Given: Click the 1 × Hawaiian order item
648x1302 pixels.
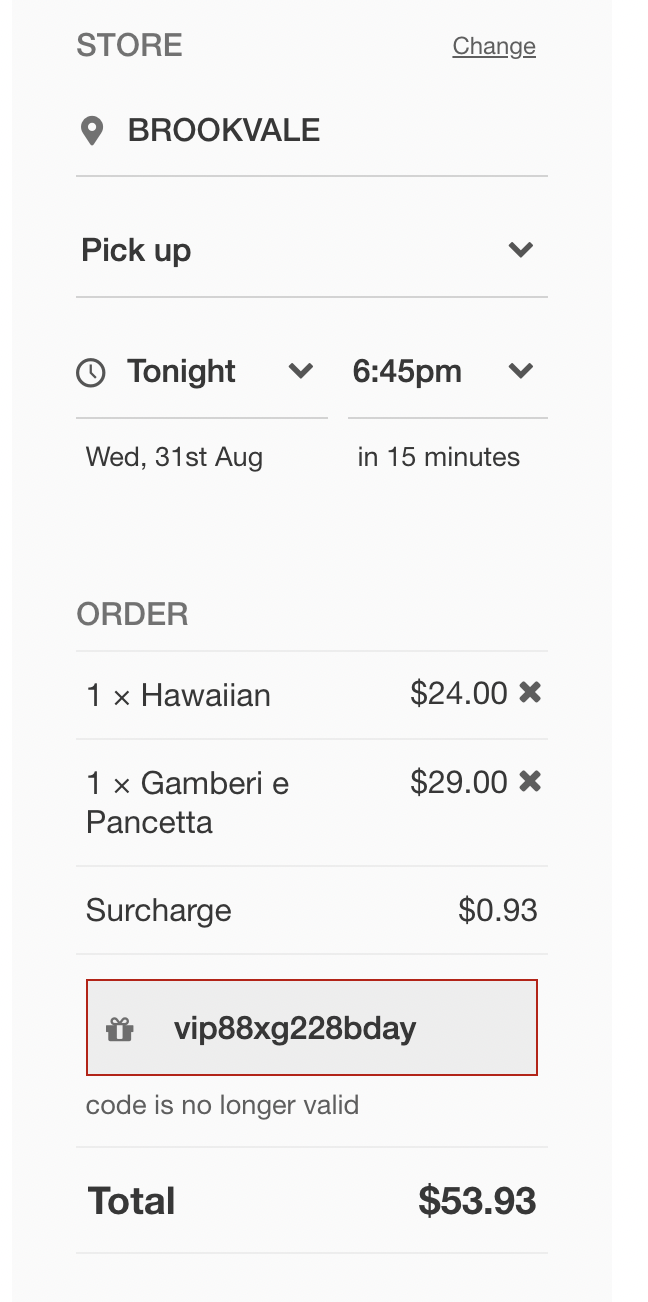Looking at the screenshot, I should tap(178, 695).
